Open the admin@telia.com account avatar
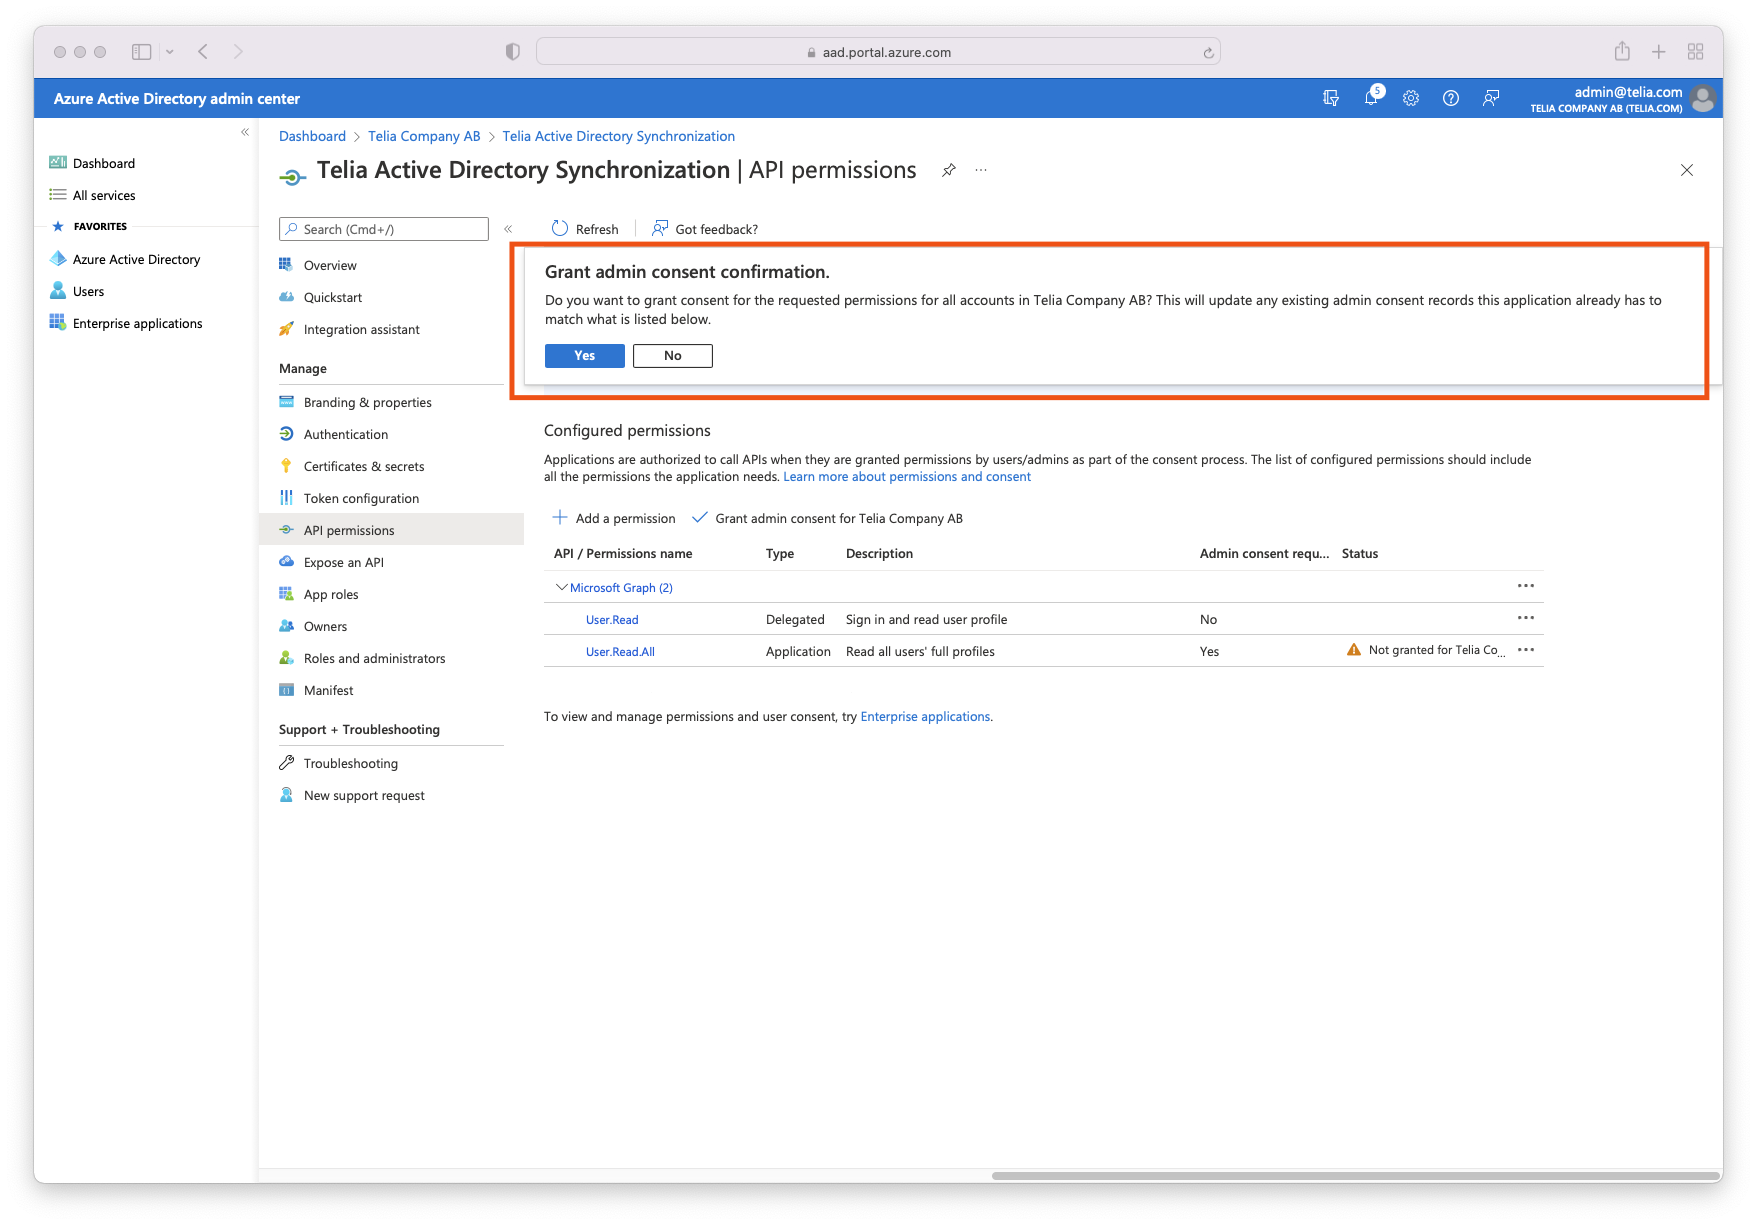This screenshot has width=1757, height=1225. (x=1703, y=98)
